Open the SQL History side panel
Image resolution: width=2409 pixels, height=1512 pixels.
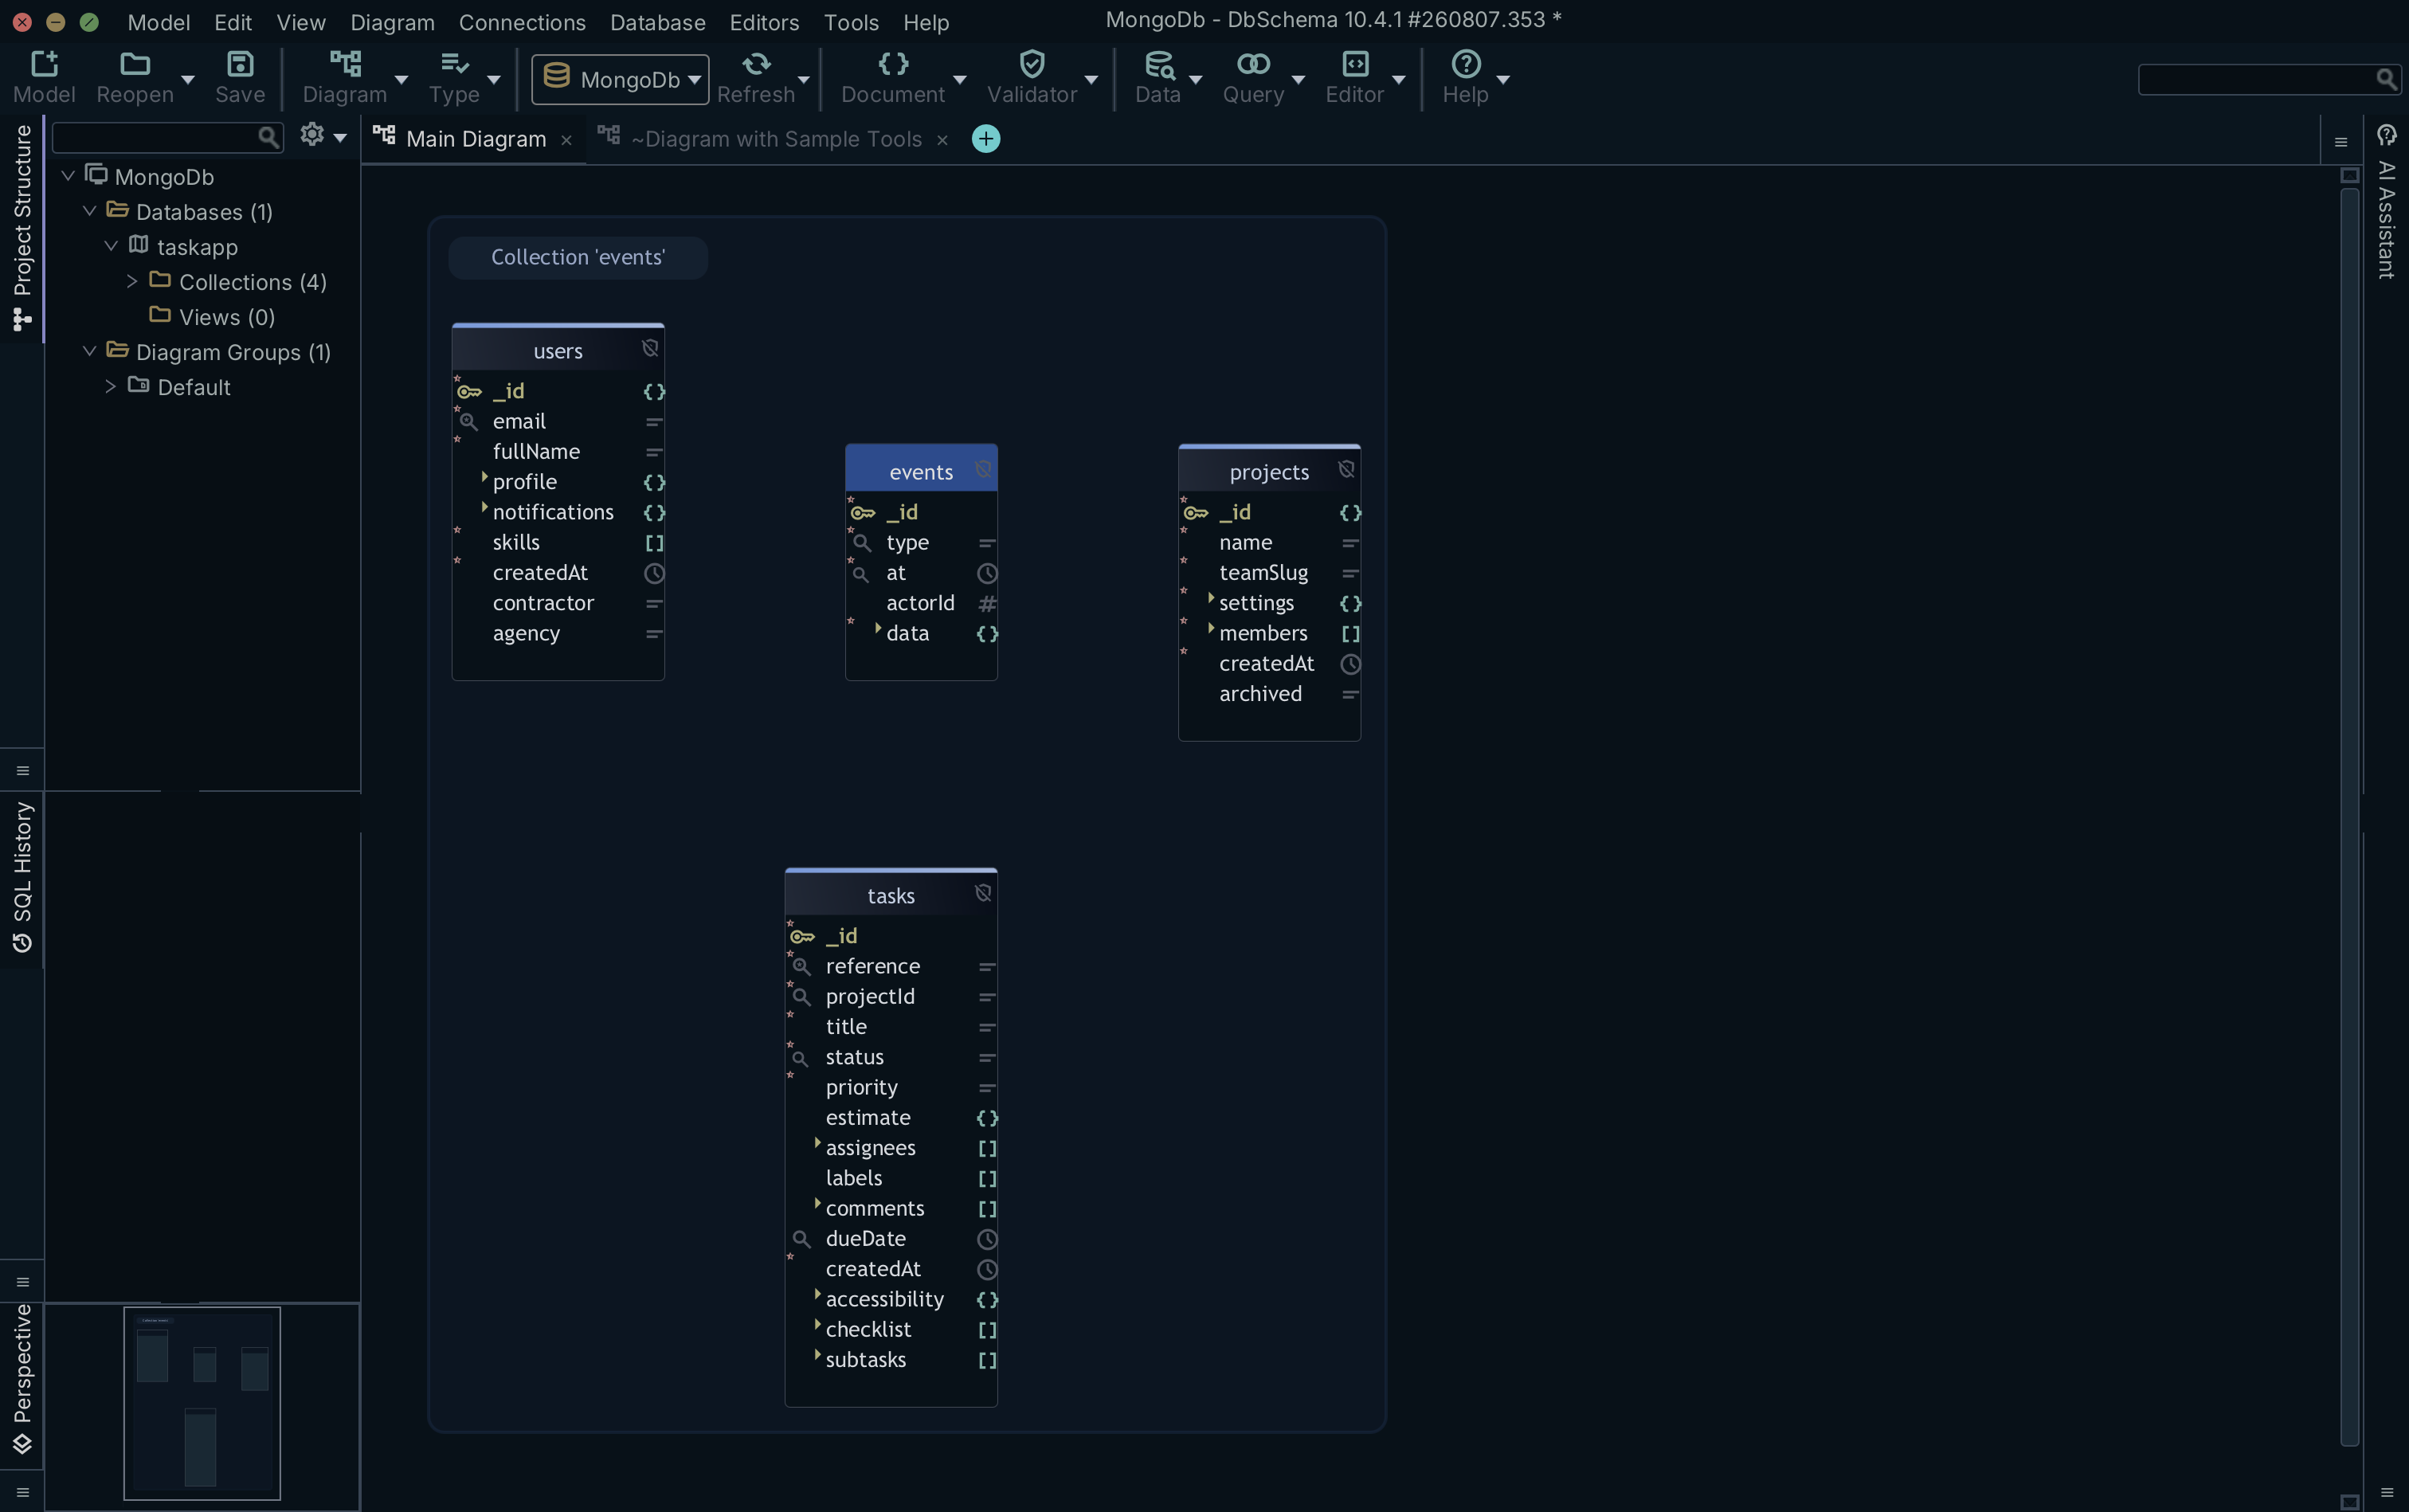point(22,876)
